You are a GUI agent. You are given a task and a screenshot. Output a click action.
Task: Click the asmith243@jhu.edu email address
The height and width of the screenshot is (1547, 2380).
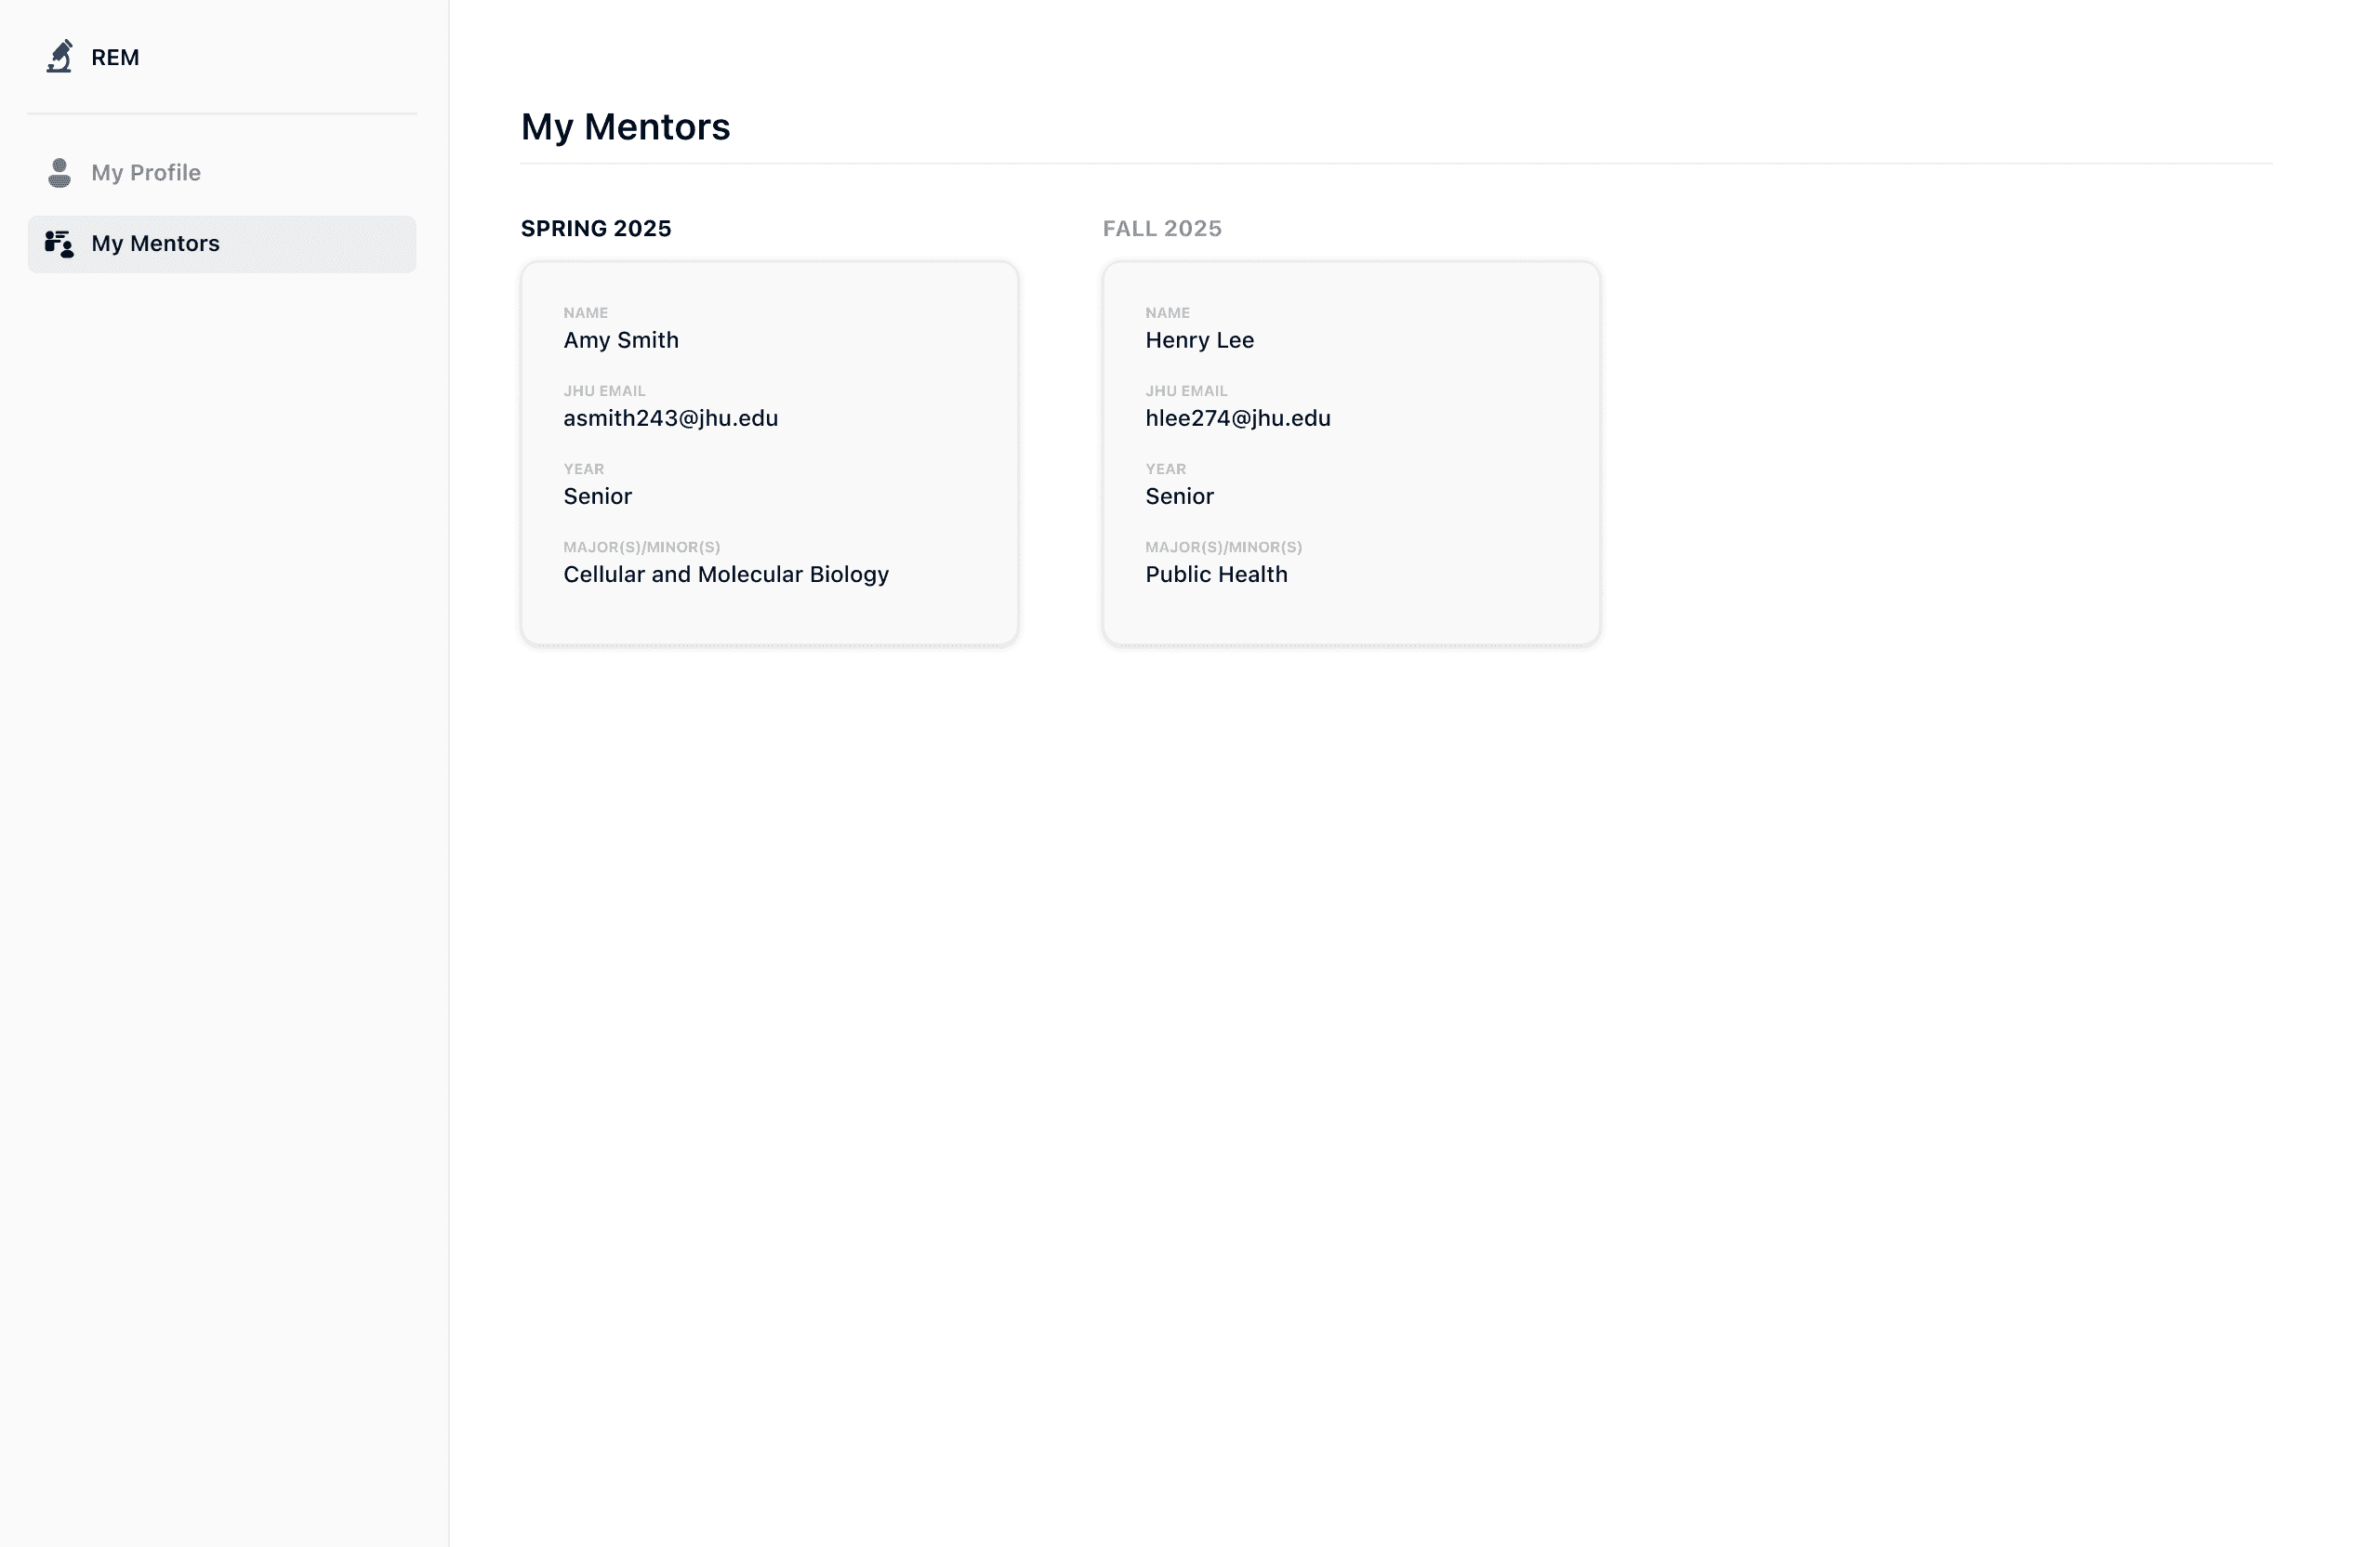pos(670,419)
